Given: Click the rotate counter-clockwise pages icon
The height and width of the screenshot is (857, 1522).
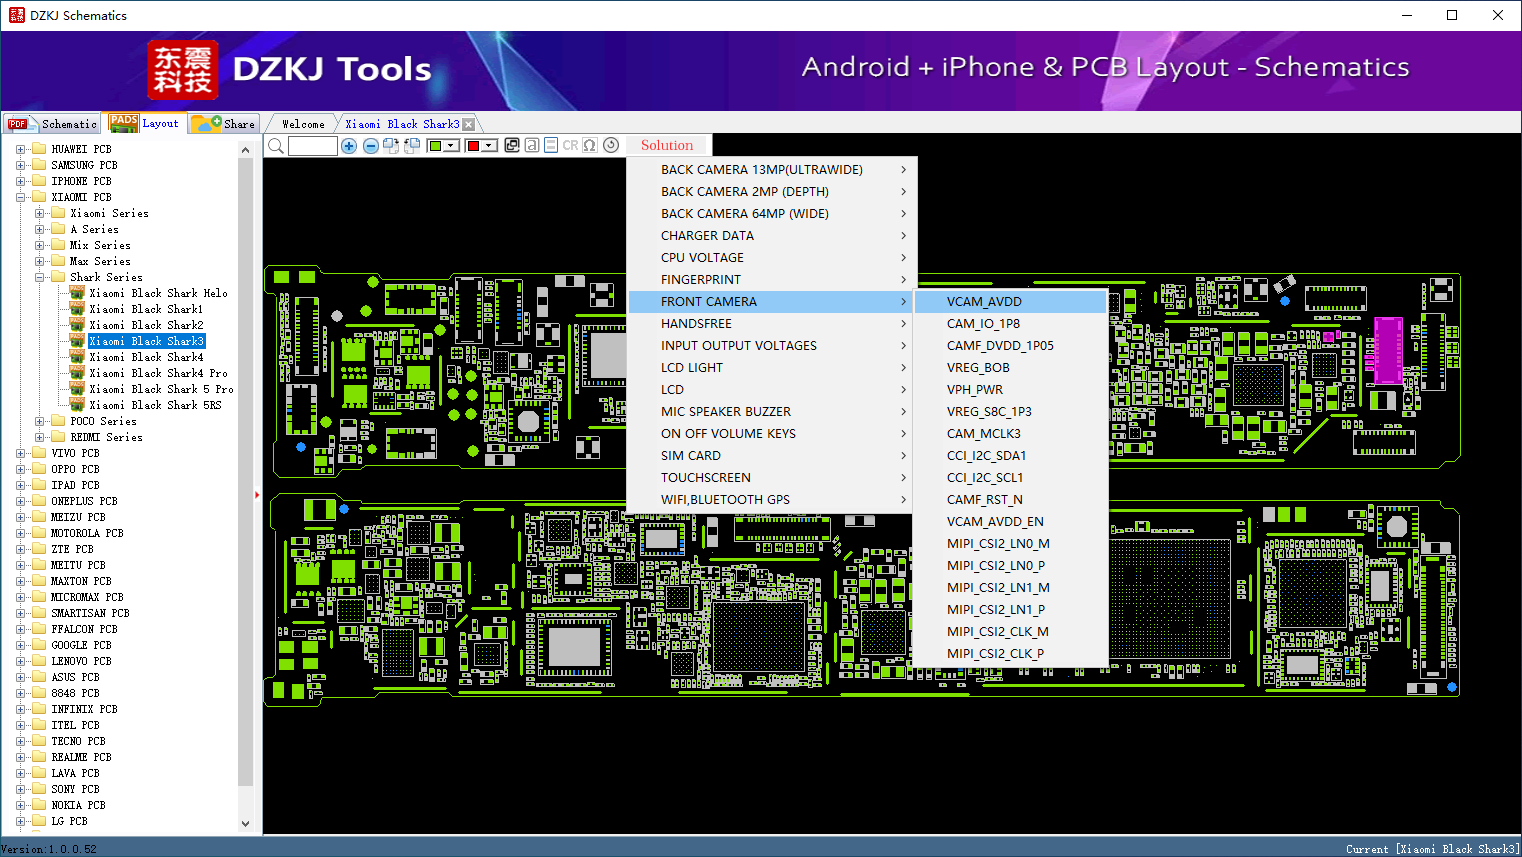Looking at the screenshot, I should (412, 146).
